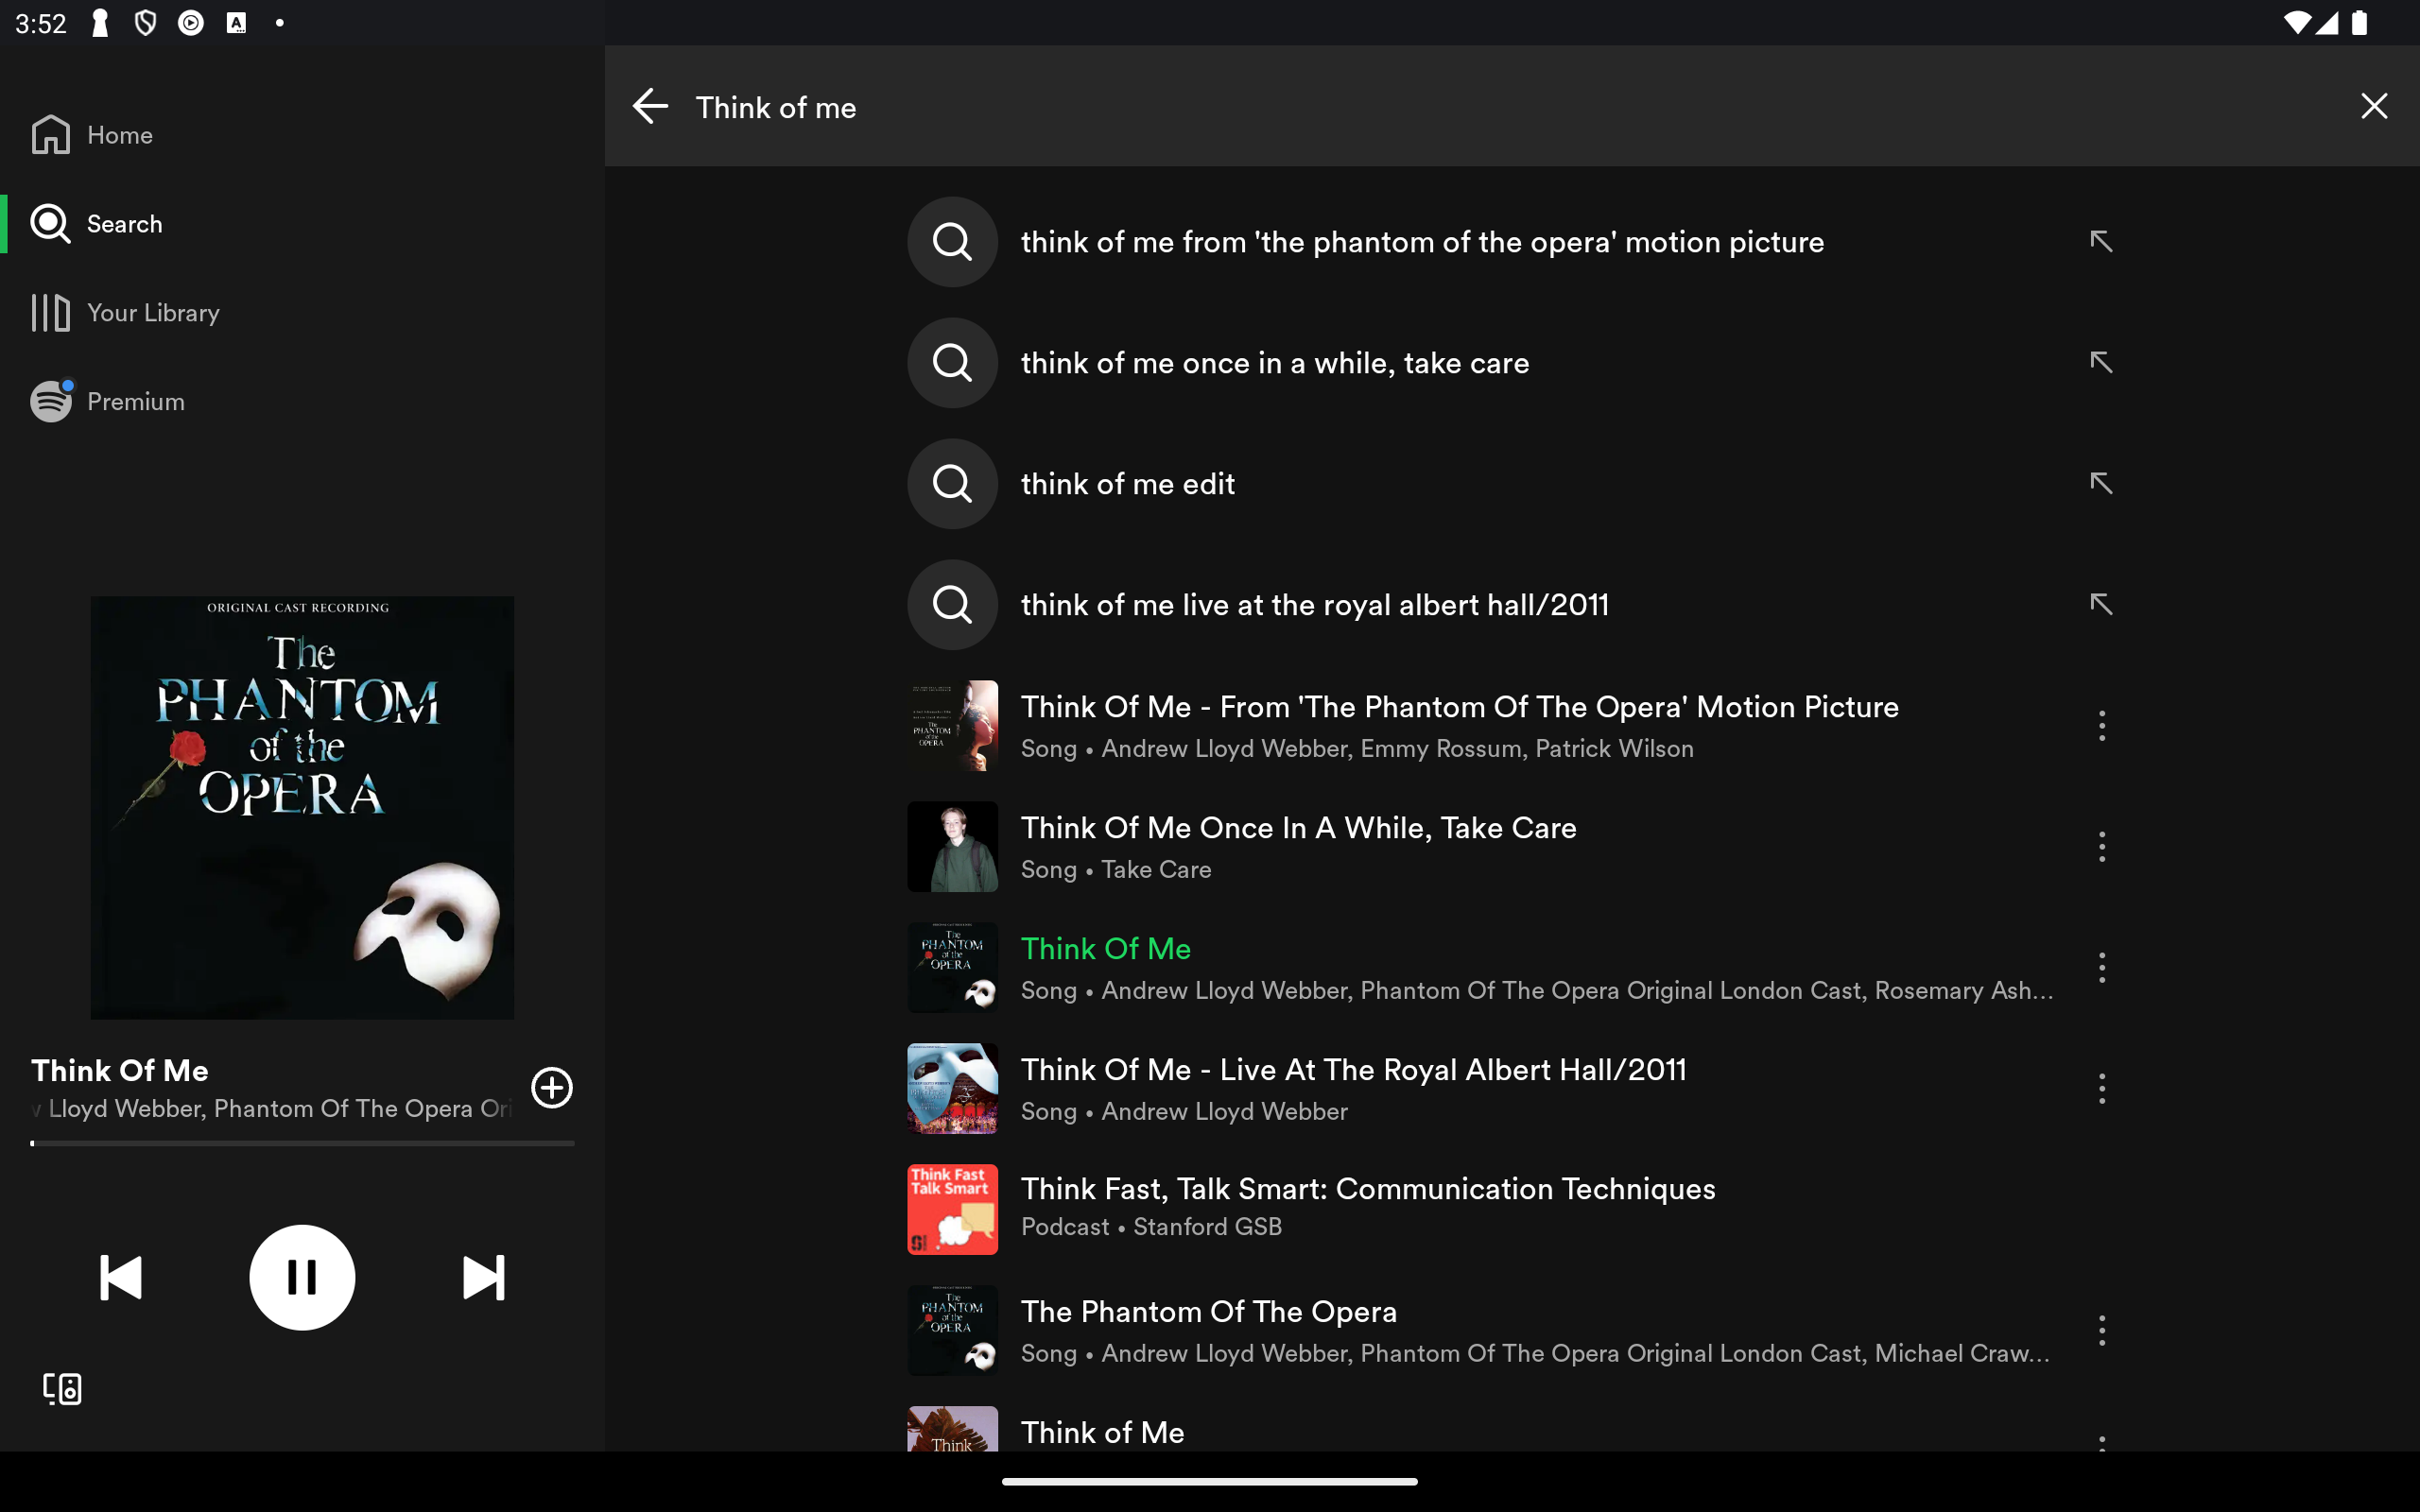Image resolution: width=2420 pixels, height=1512 pixels.
Task: Open more options for the Motion Picture track
Action: click(x=2101, y=726)
